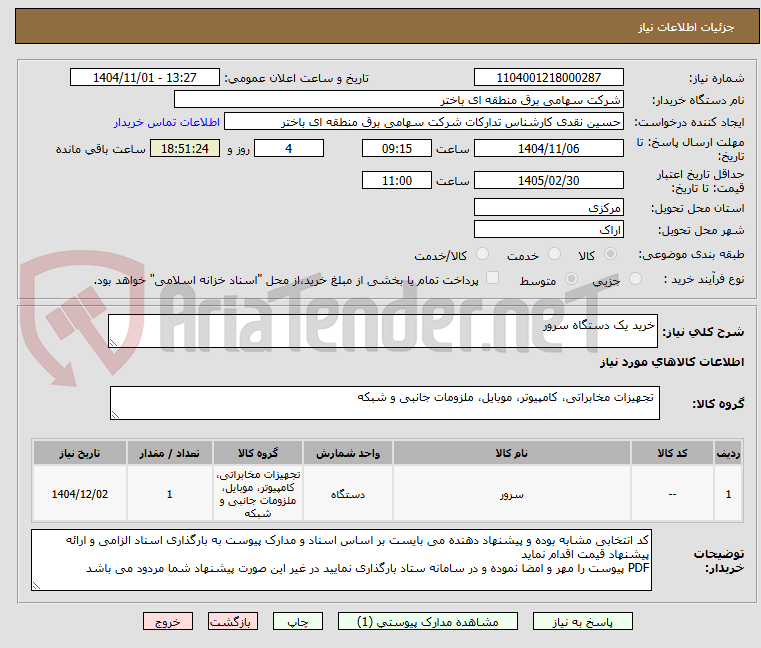
Task: Click the remaining days field 4
Action: [289, 149]
